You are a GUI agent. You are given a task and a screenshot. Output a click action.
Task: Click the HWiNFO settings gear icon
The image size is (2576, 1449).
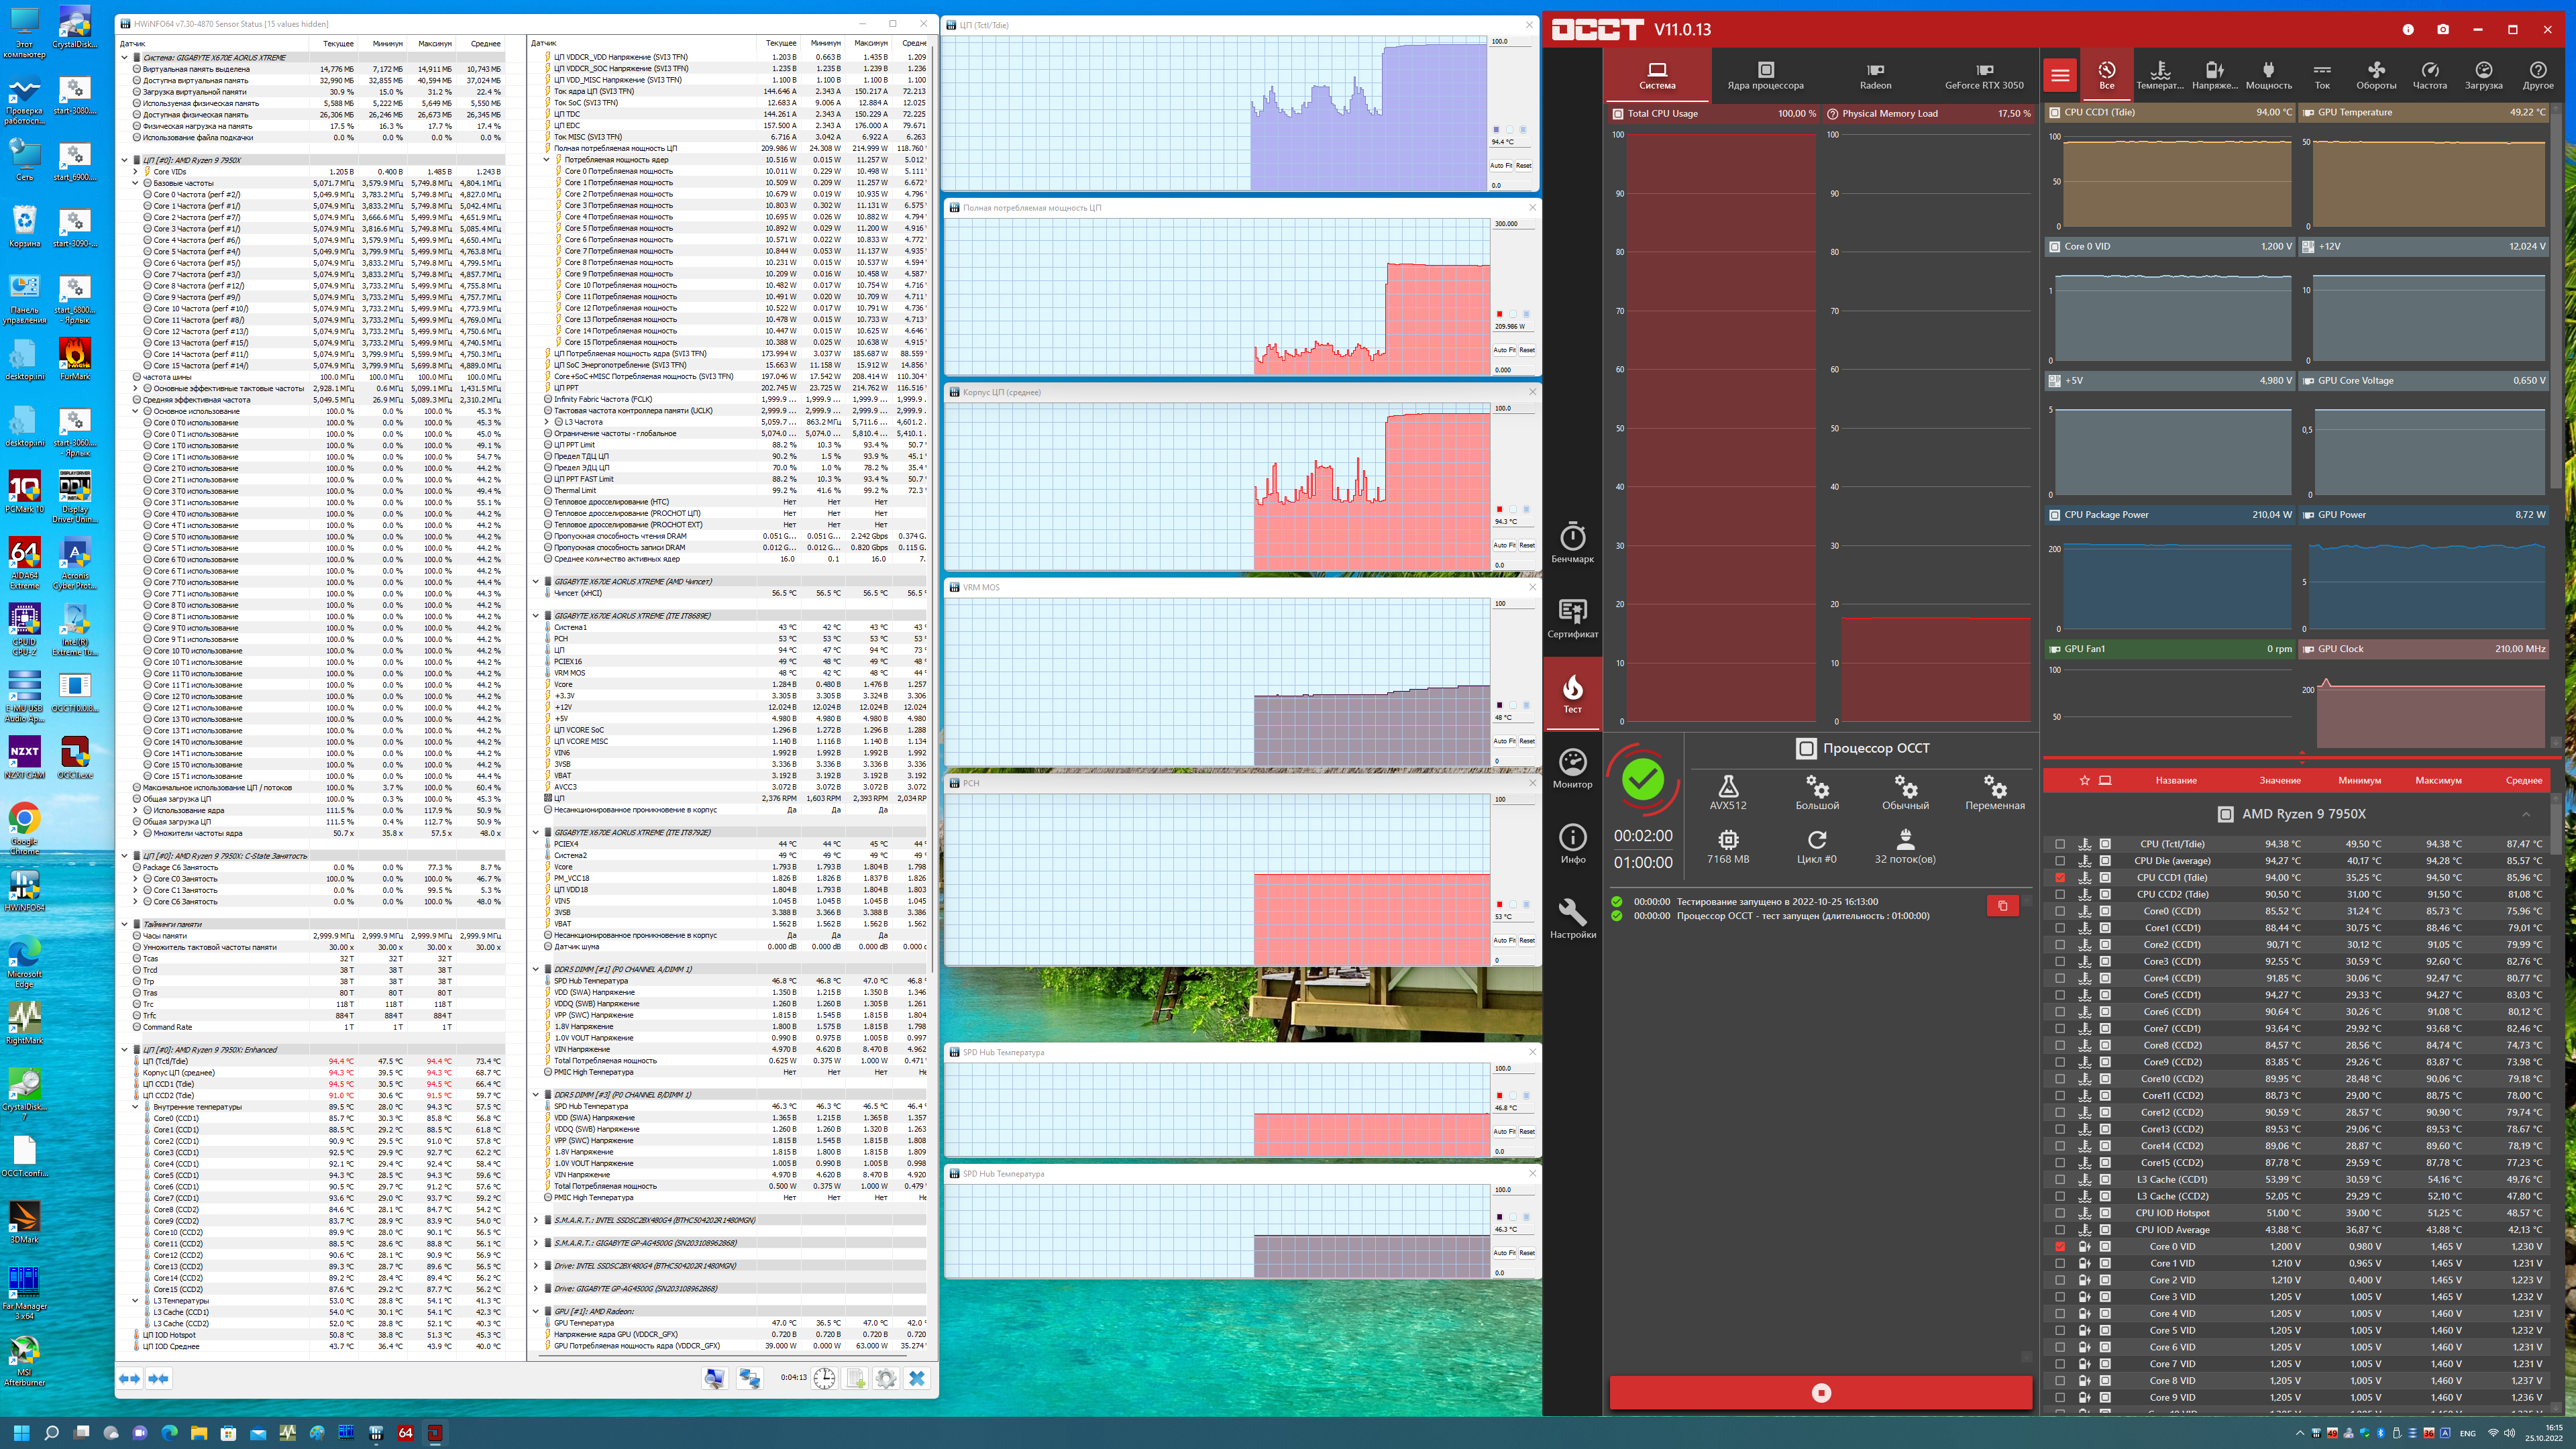[x=886, y=1378]
